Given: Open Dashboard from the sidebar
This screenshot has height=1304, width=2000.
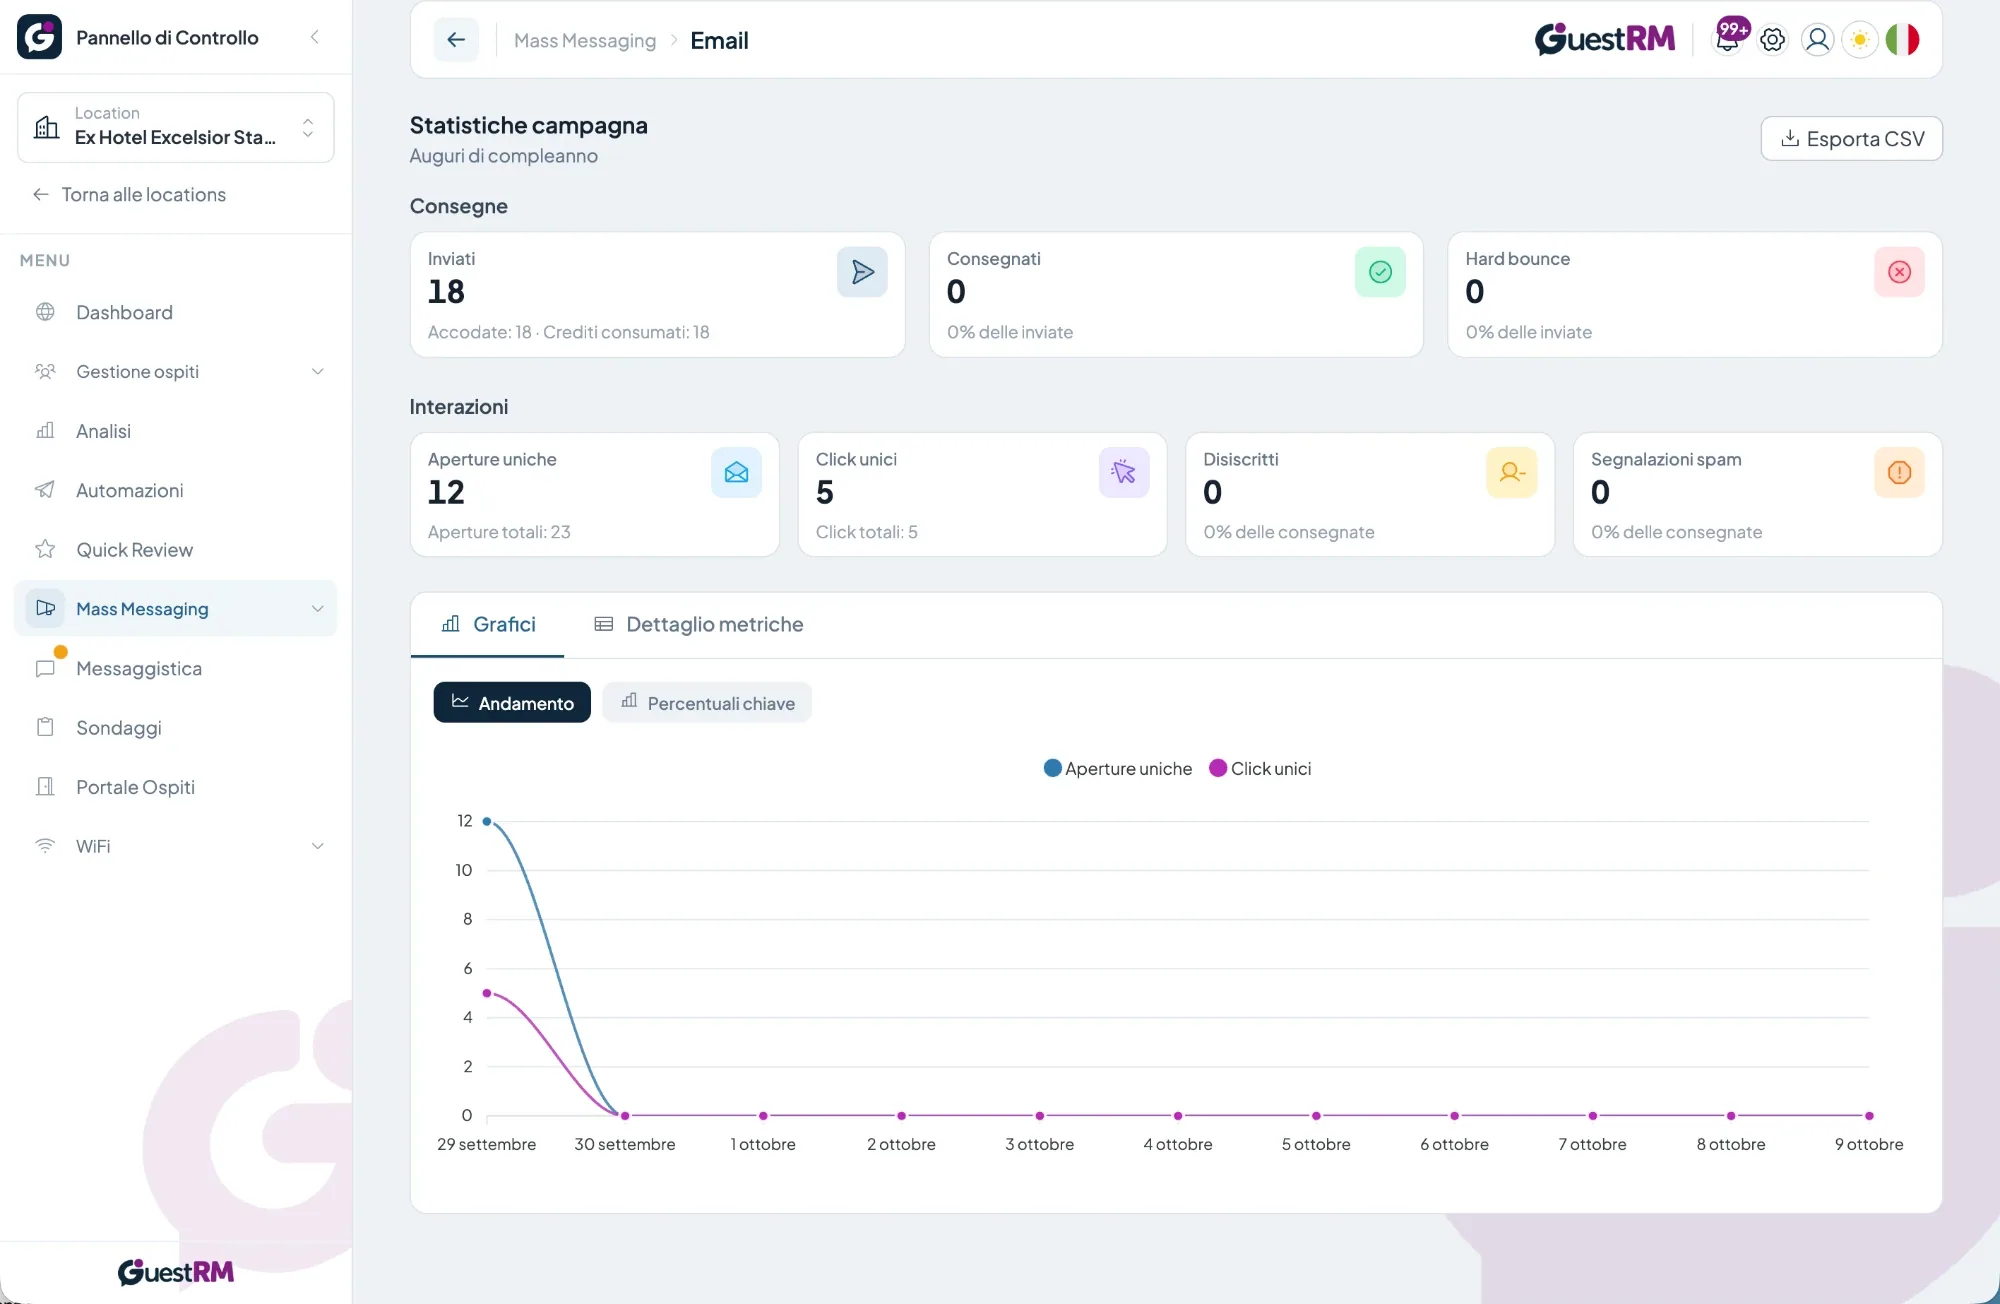Looking at the screenshot, I should (x=175, y=313).
